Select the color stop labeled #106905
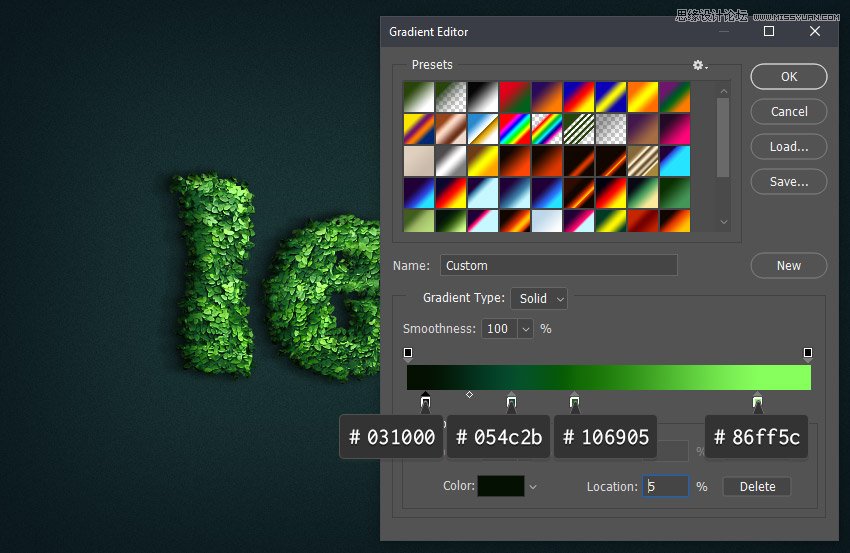850x553 pixels. pos(575,402)
